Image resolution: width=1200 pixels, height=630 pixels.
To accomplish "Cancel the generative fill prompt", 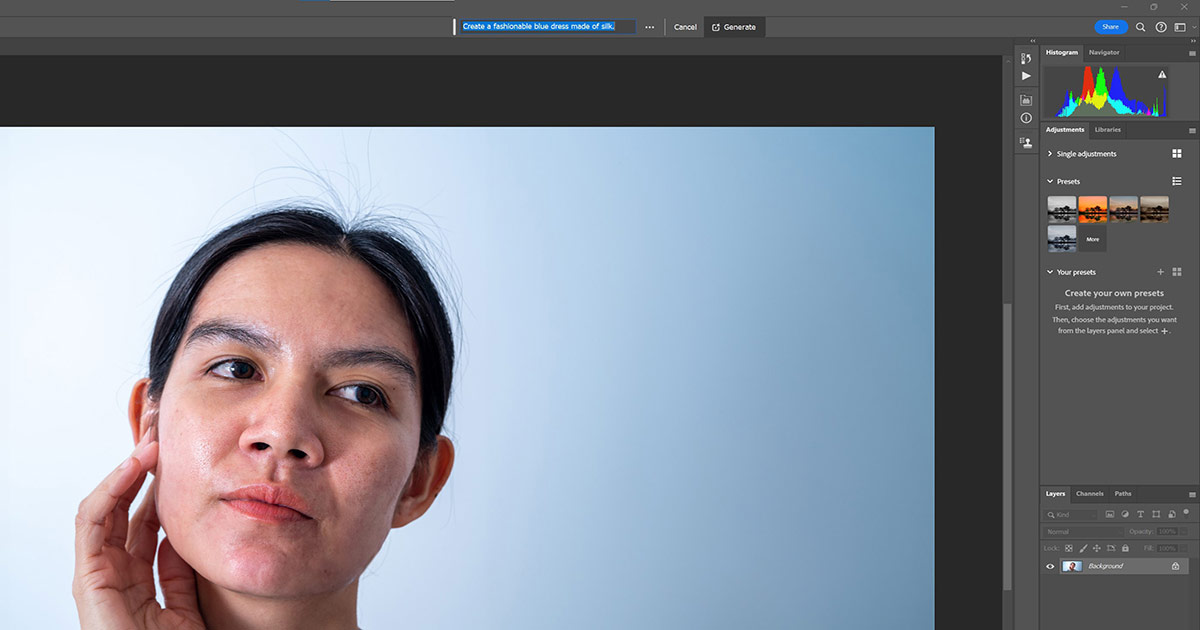I will point(685,27).
